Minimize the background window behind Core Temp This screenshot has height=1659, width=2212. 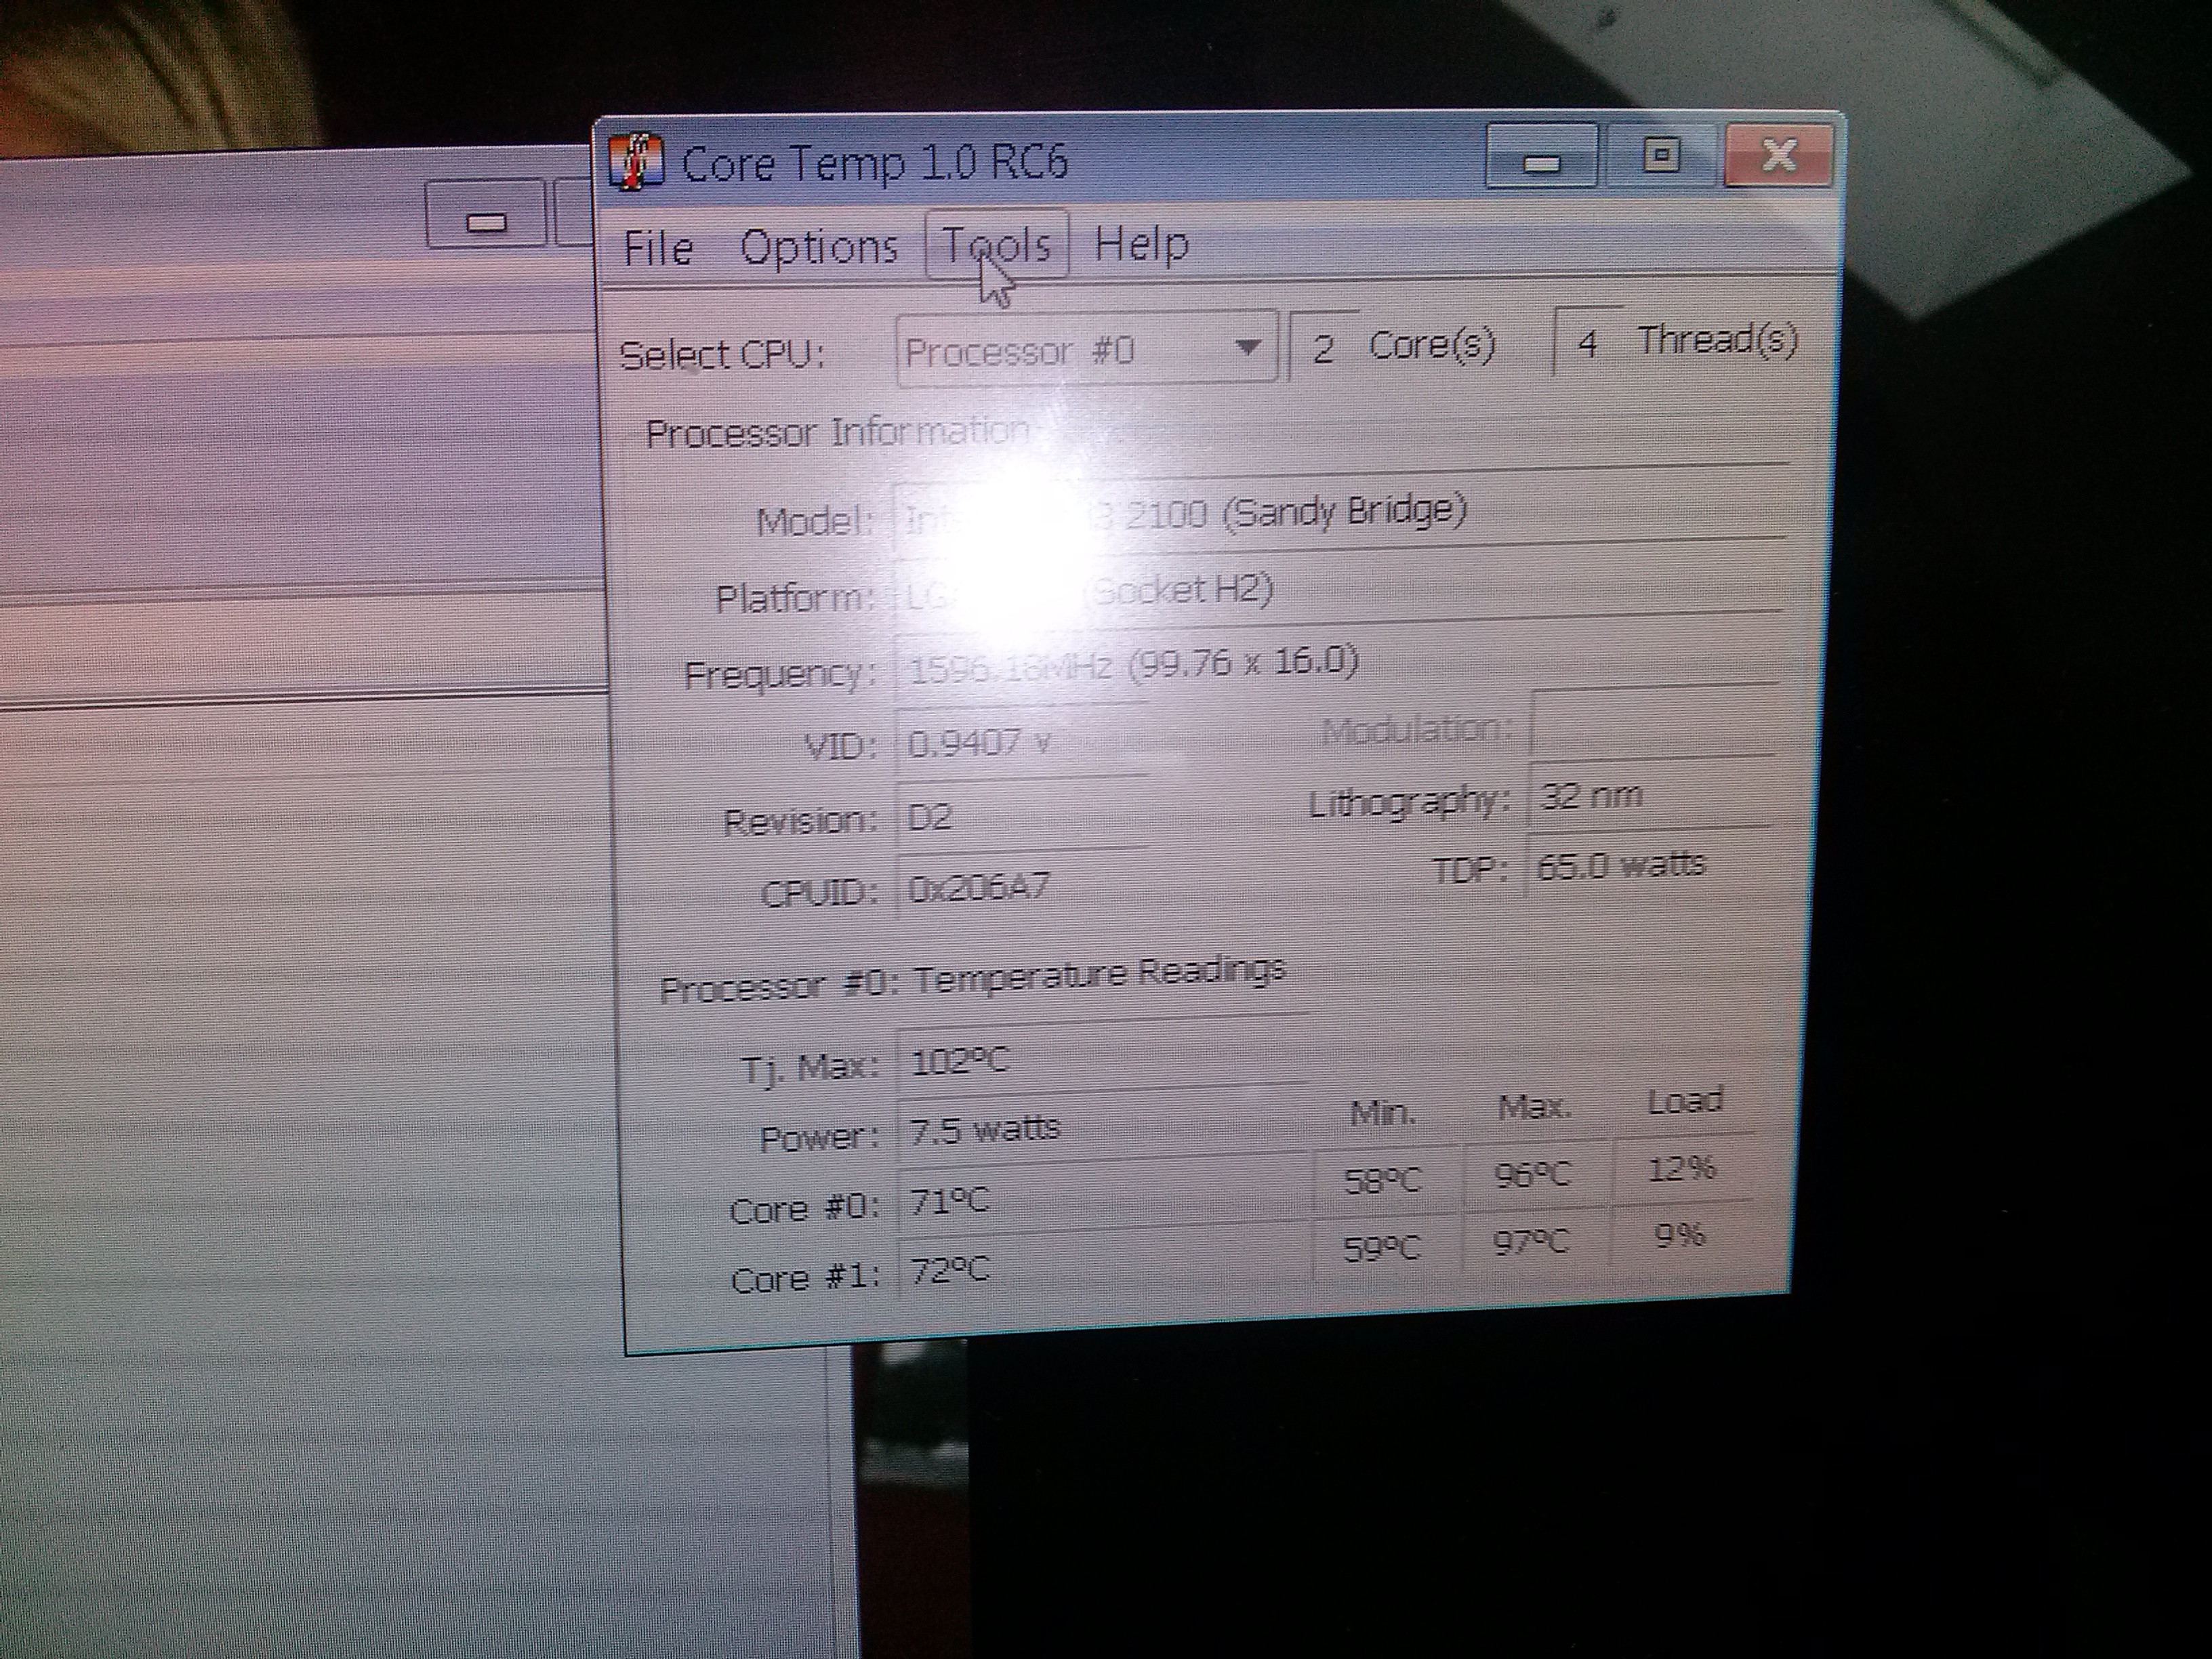pyautogui.click(x=486, y=213)
